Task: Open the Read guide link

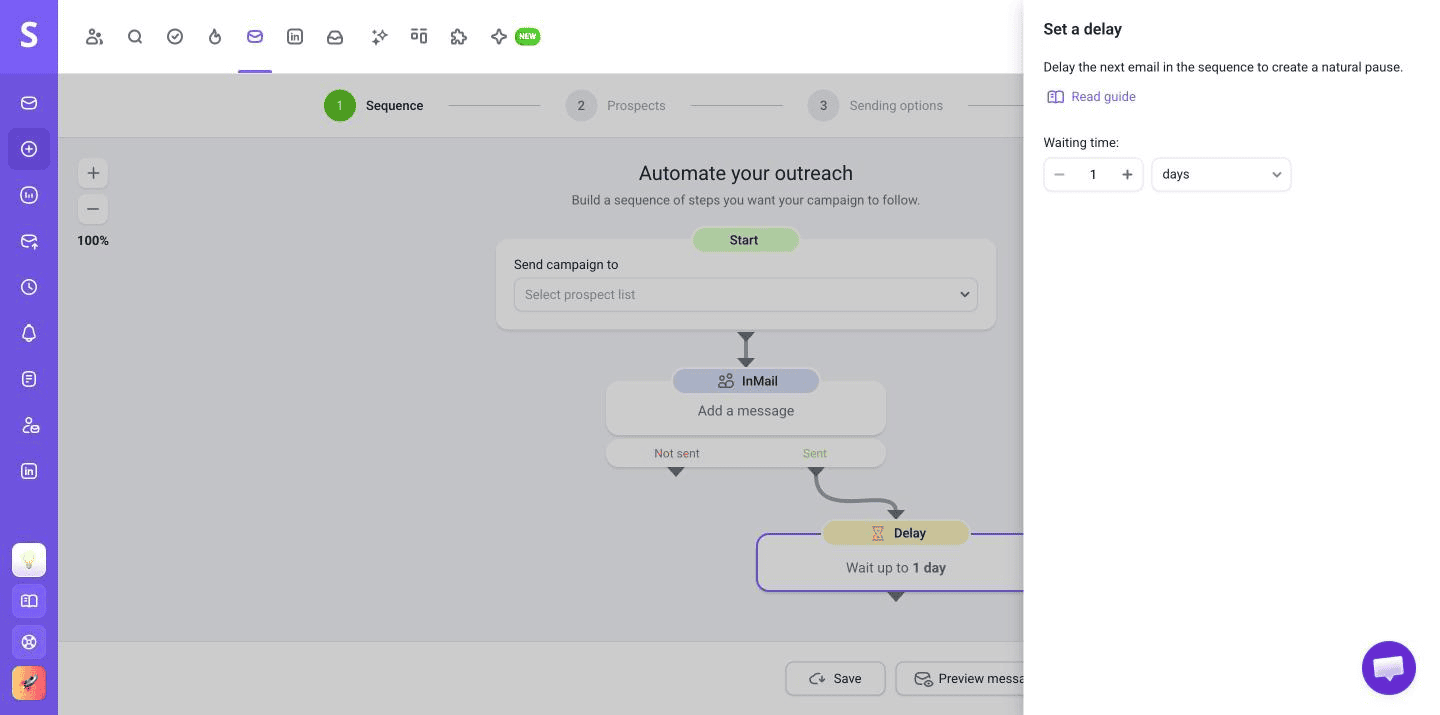Action: pyautogui.click(x=1091, y=97)
